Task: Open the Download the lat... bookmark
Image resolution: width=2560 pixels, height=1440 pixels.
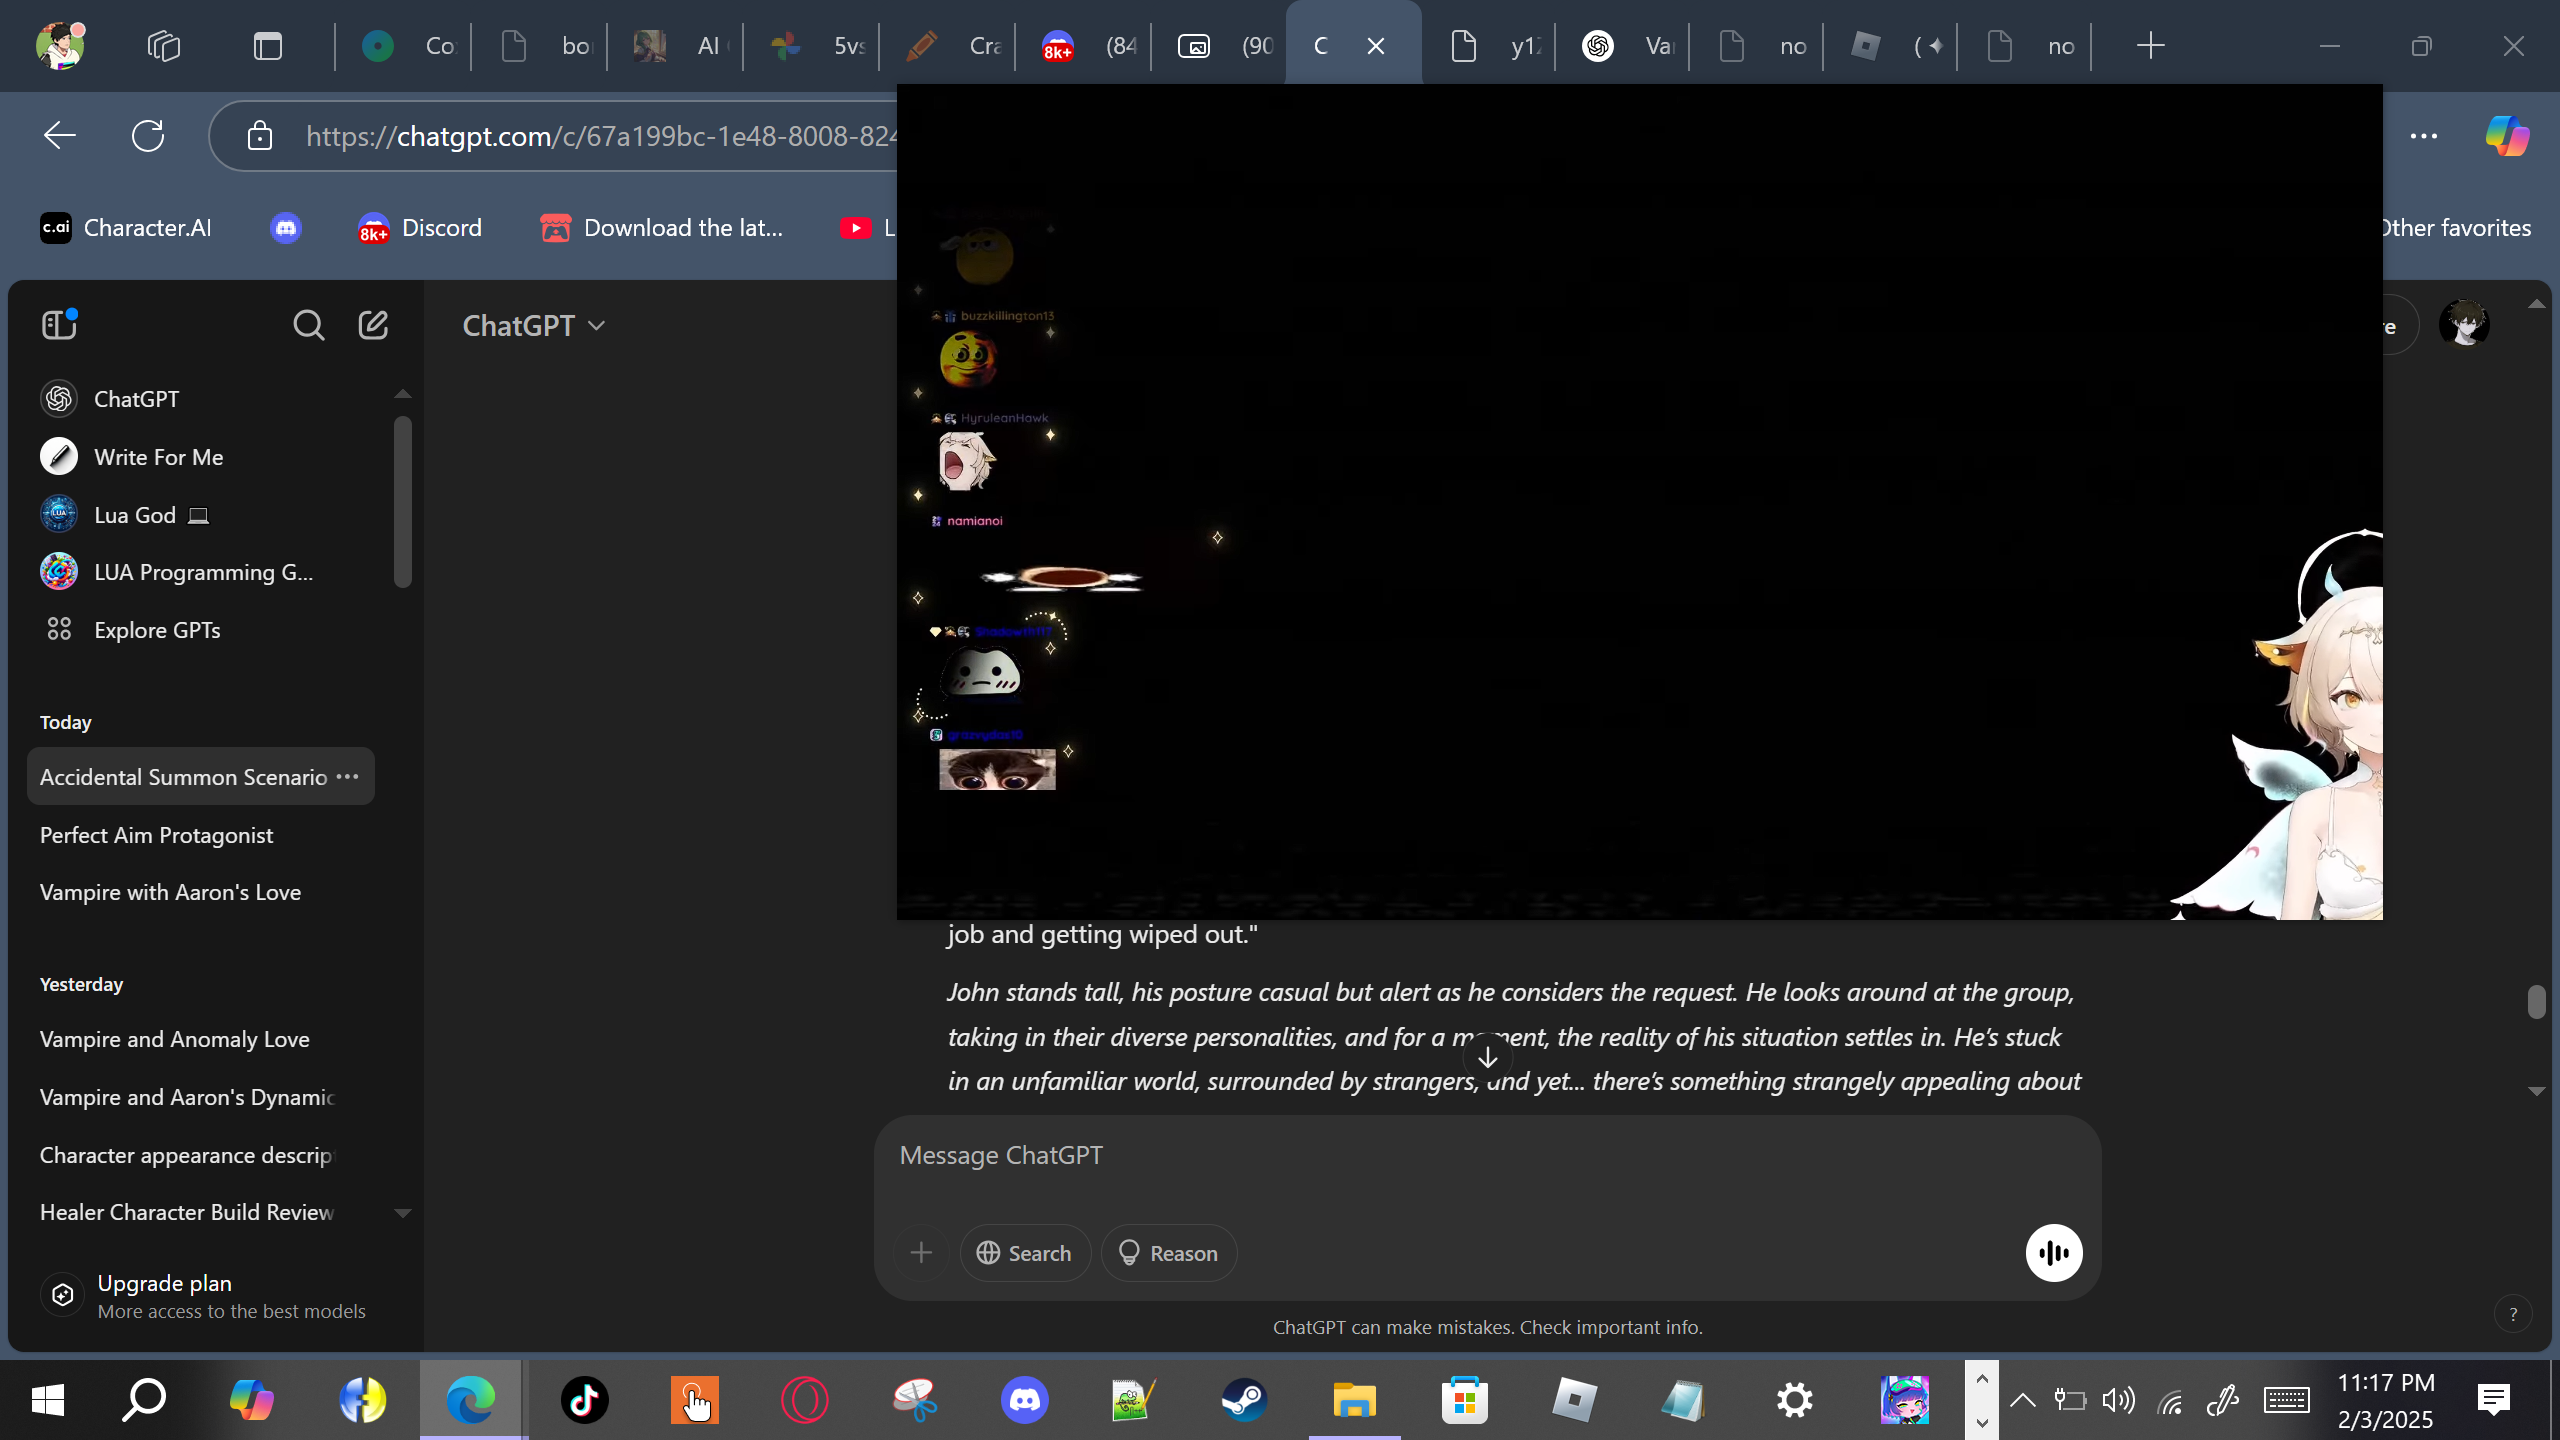Action: point(662,228)
